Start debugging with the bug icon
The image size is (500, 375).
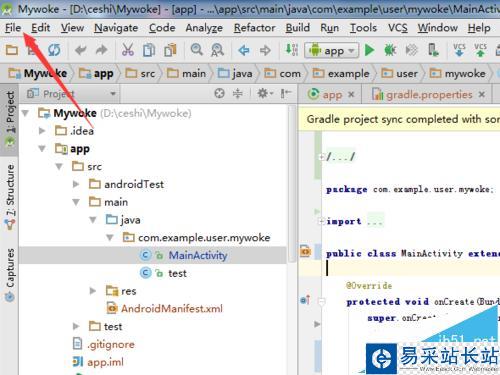point(390,50)
